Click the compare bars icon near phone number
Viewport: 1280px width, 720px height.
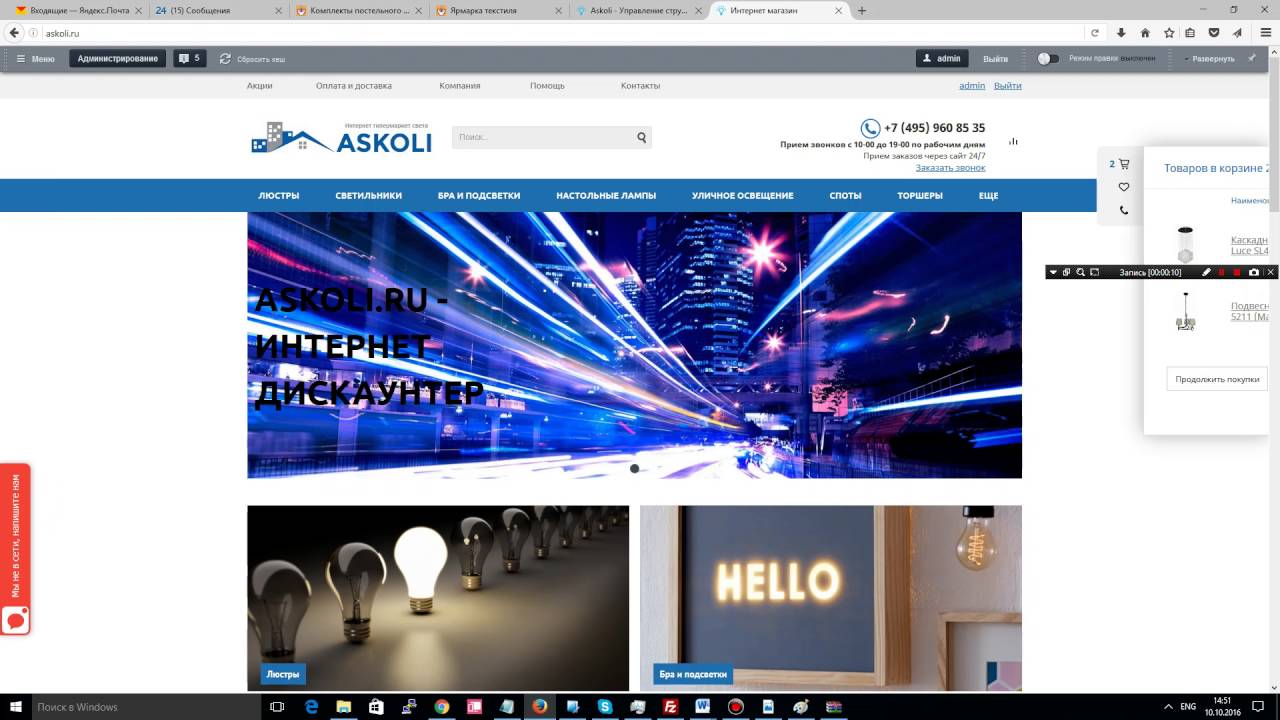[x=1013, y=141]
